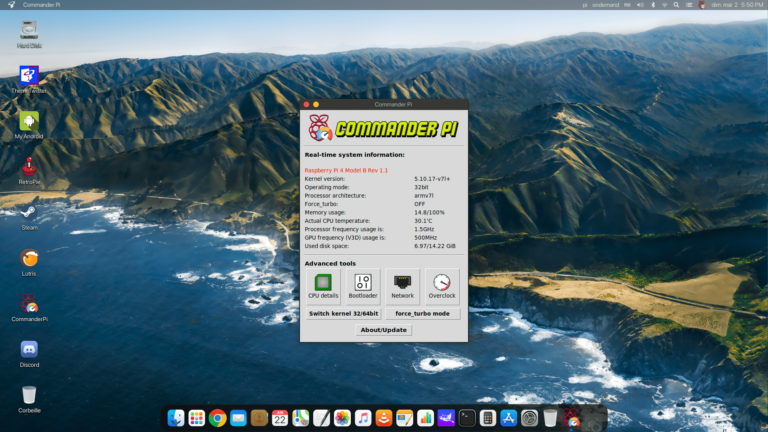Open Finder in the dock
The width and height of the screenshot is (768, 432).
click(x=175, y=418)
